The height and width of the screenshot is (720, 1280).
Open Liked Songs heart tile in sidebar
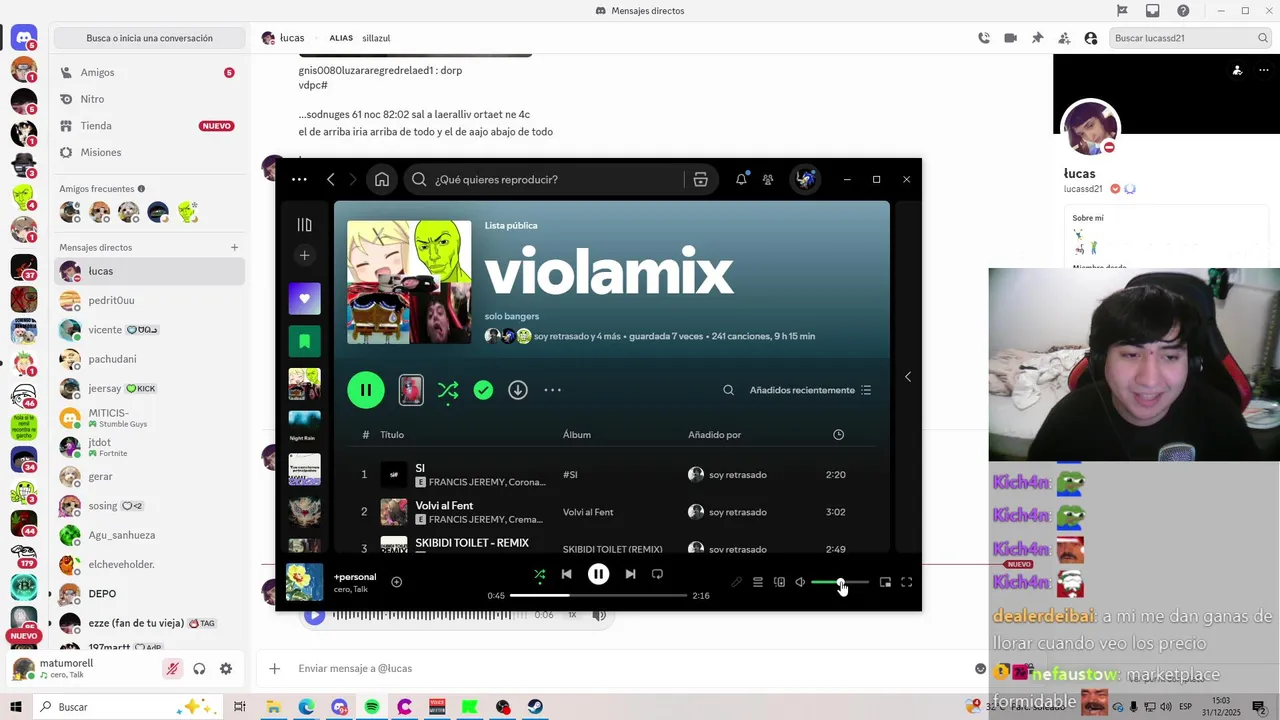click(x=305, y=298)
